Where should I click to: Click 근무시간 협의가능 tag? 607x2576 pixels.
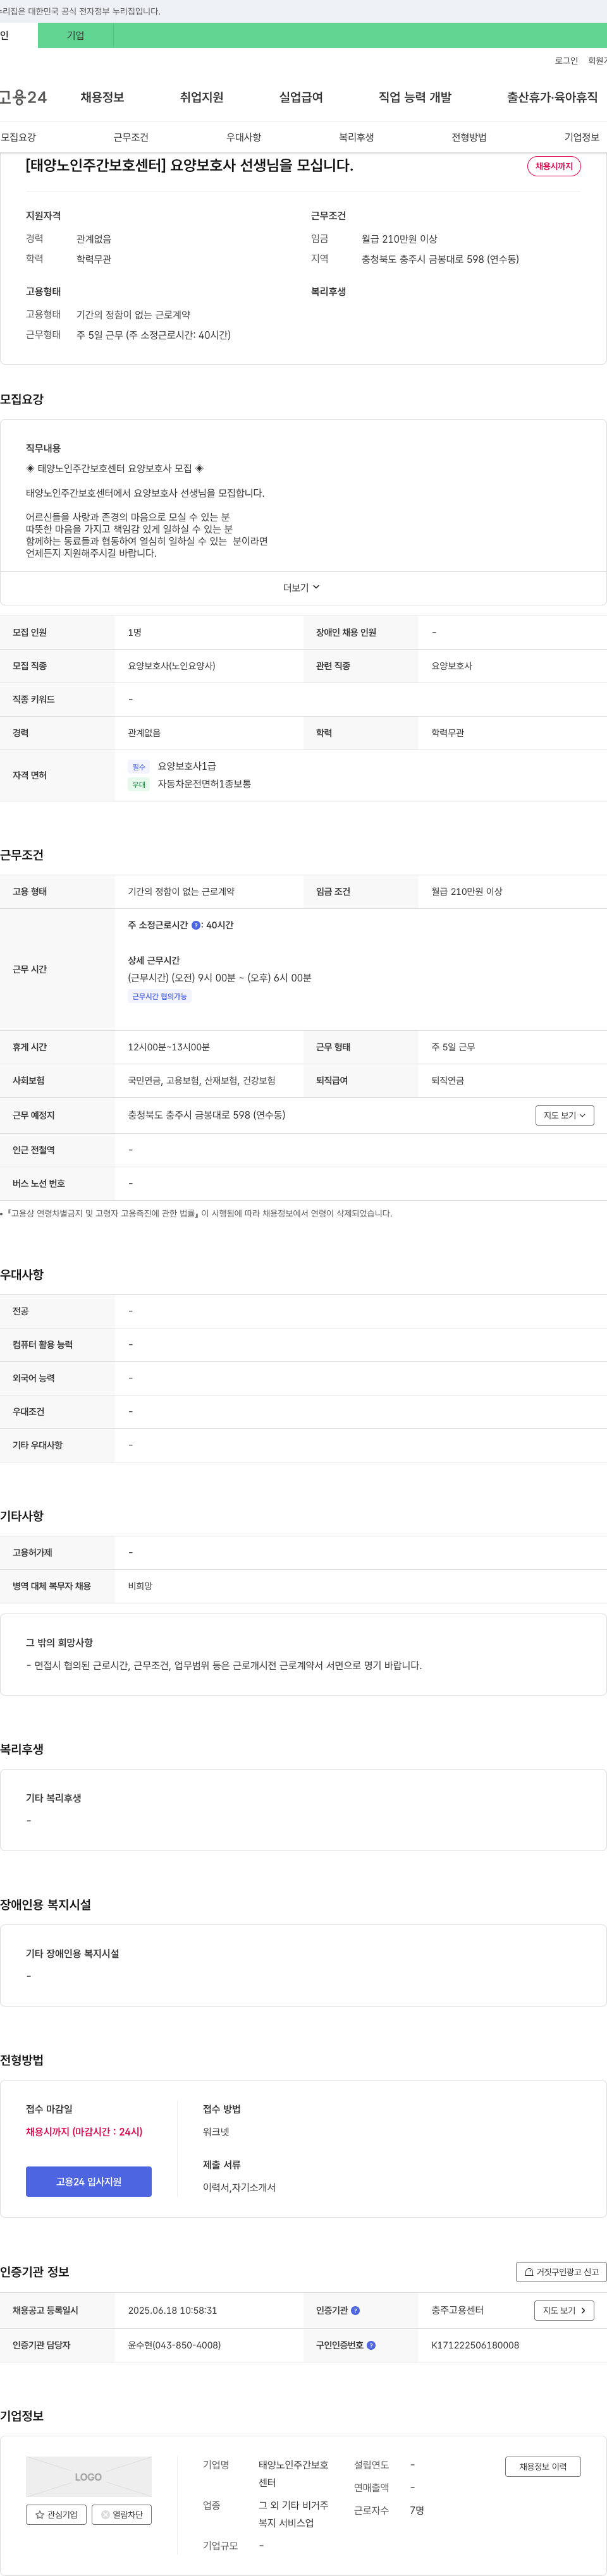(160, 996)
